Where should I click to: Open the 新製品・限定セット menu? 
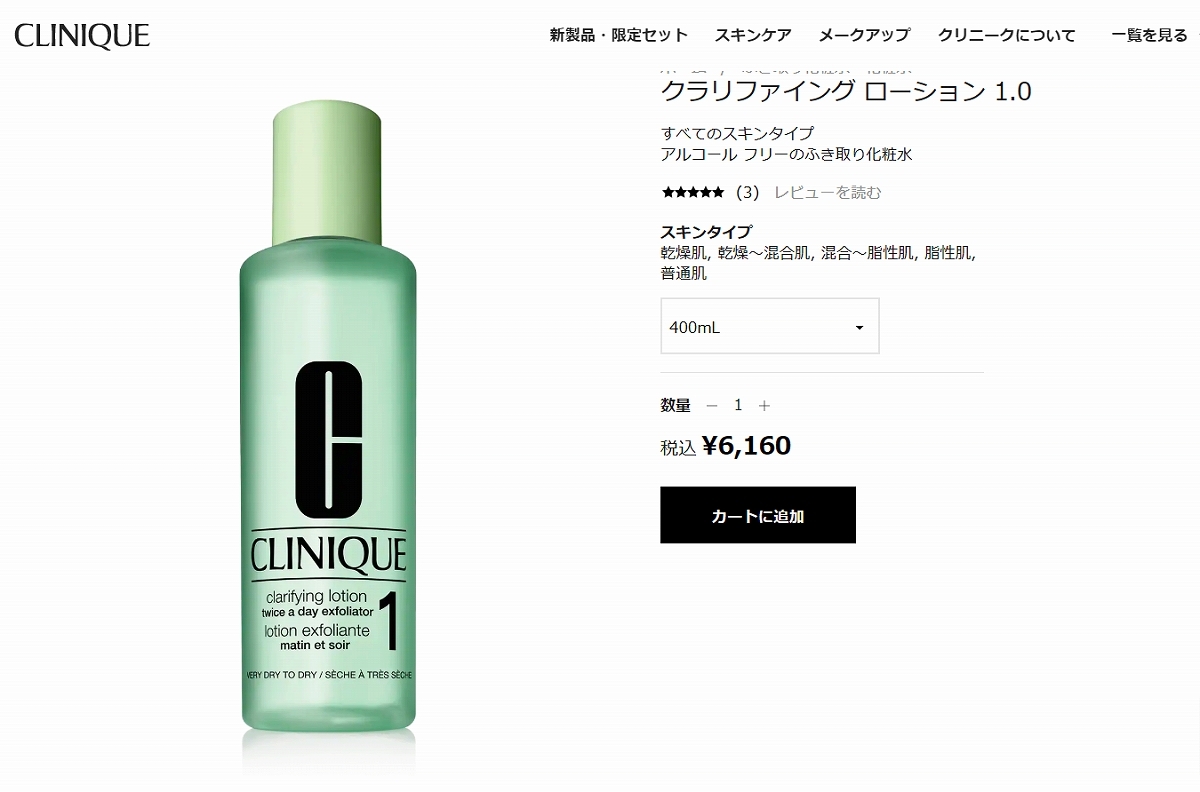[619, 35]
